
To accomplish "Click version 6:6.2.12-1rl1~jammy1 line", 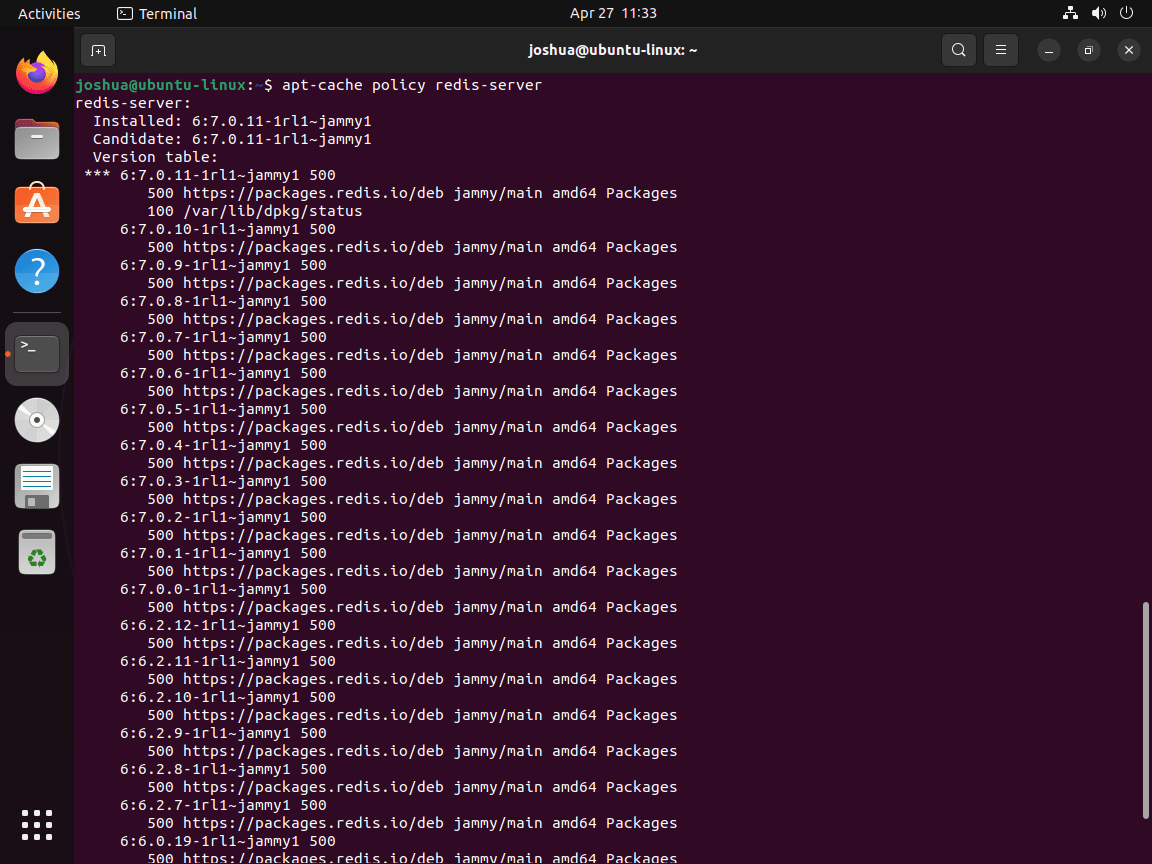I will pyautogui.click(x=228, y=625).
